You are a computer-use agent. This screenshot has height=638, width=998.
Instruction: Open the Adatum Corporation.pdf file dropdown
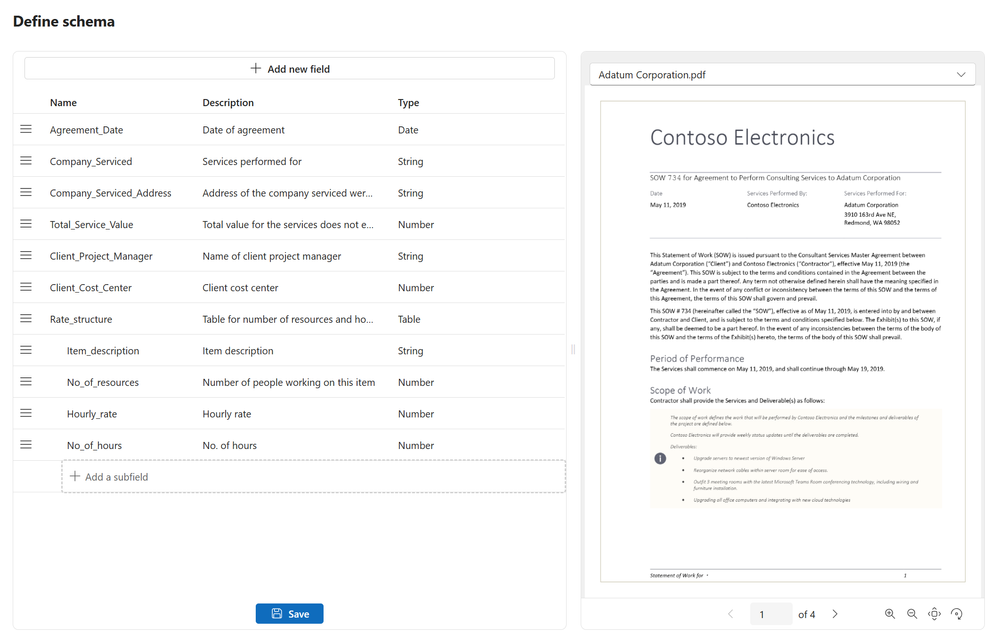(x=782, y=75)
